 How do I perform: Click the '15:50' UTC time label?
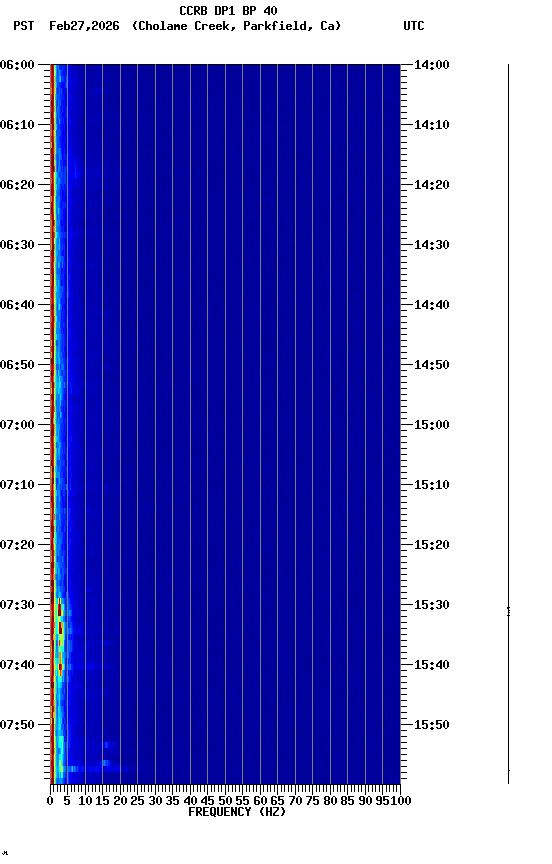pos(432,726)
